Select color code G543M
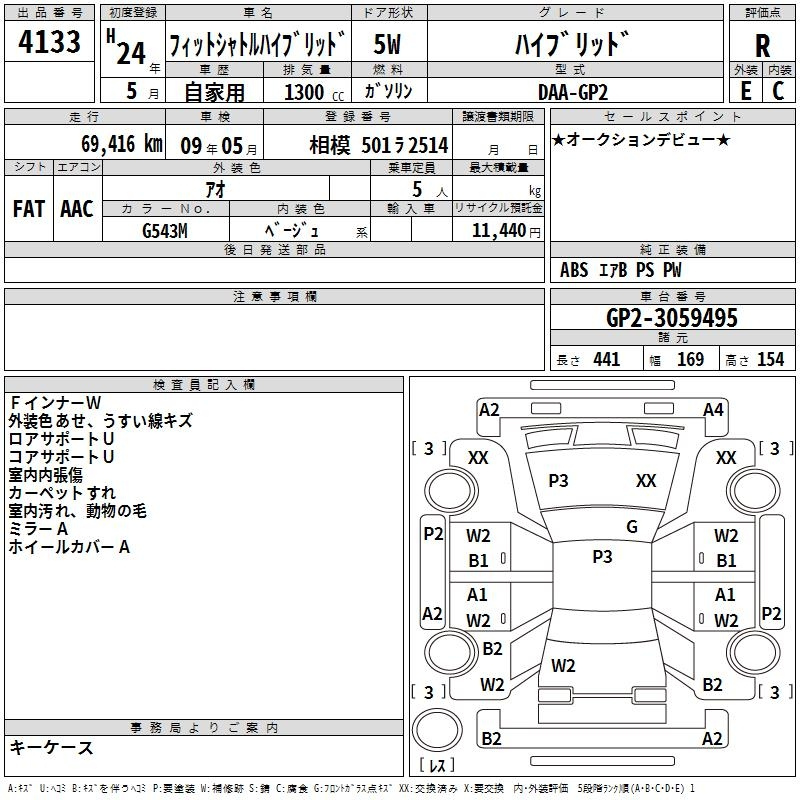Screen dimensions: 800x800 [166, 229]
